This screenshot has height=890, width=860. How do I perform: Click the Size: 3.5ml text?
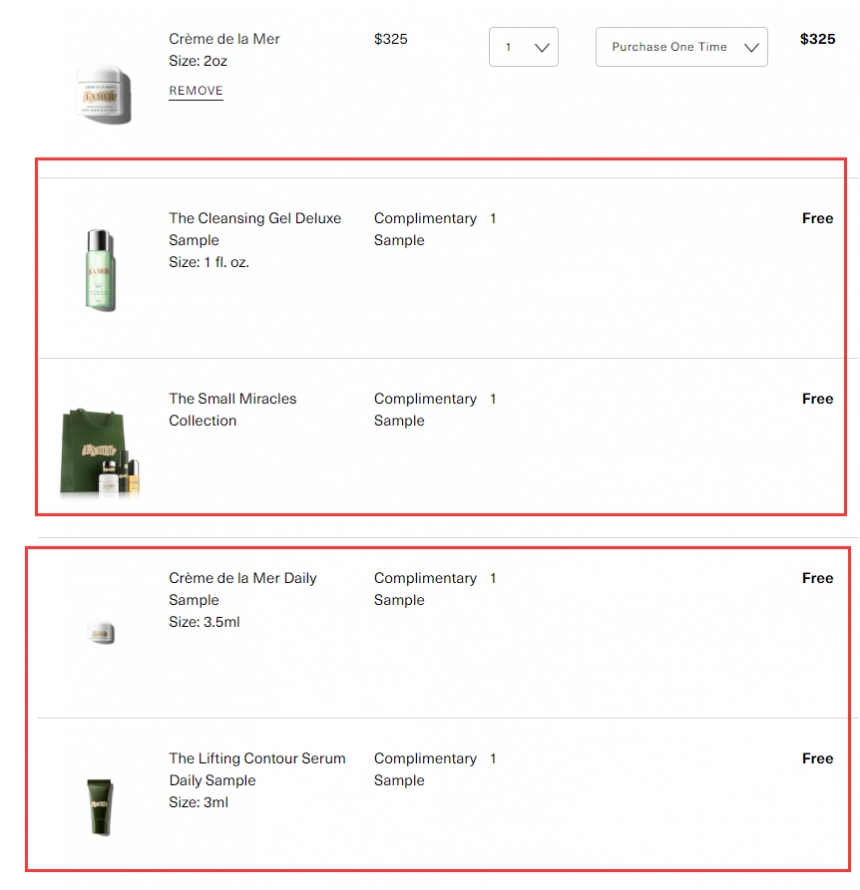[204, 622]
